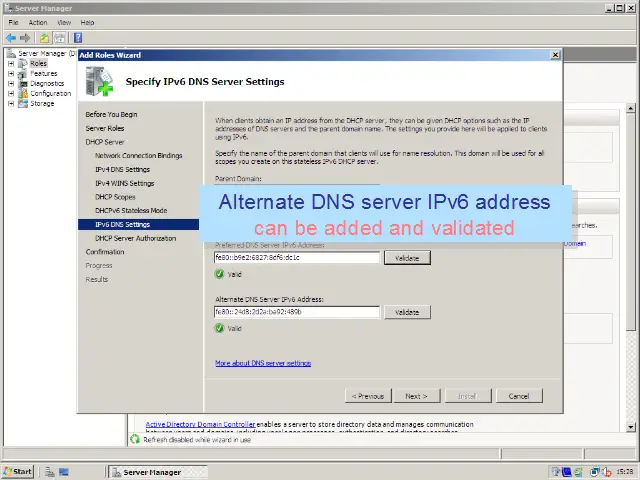This screenshot has width=640, height=480.
Task: Open the View menu
Action: click(64, 22)
